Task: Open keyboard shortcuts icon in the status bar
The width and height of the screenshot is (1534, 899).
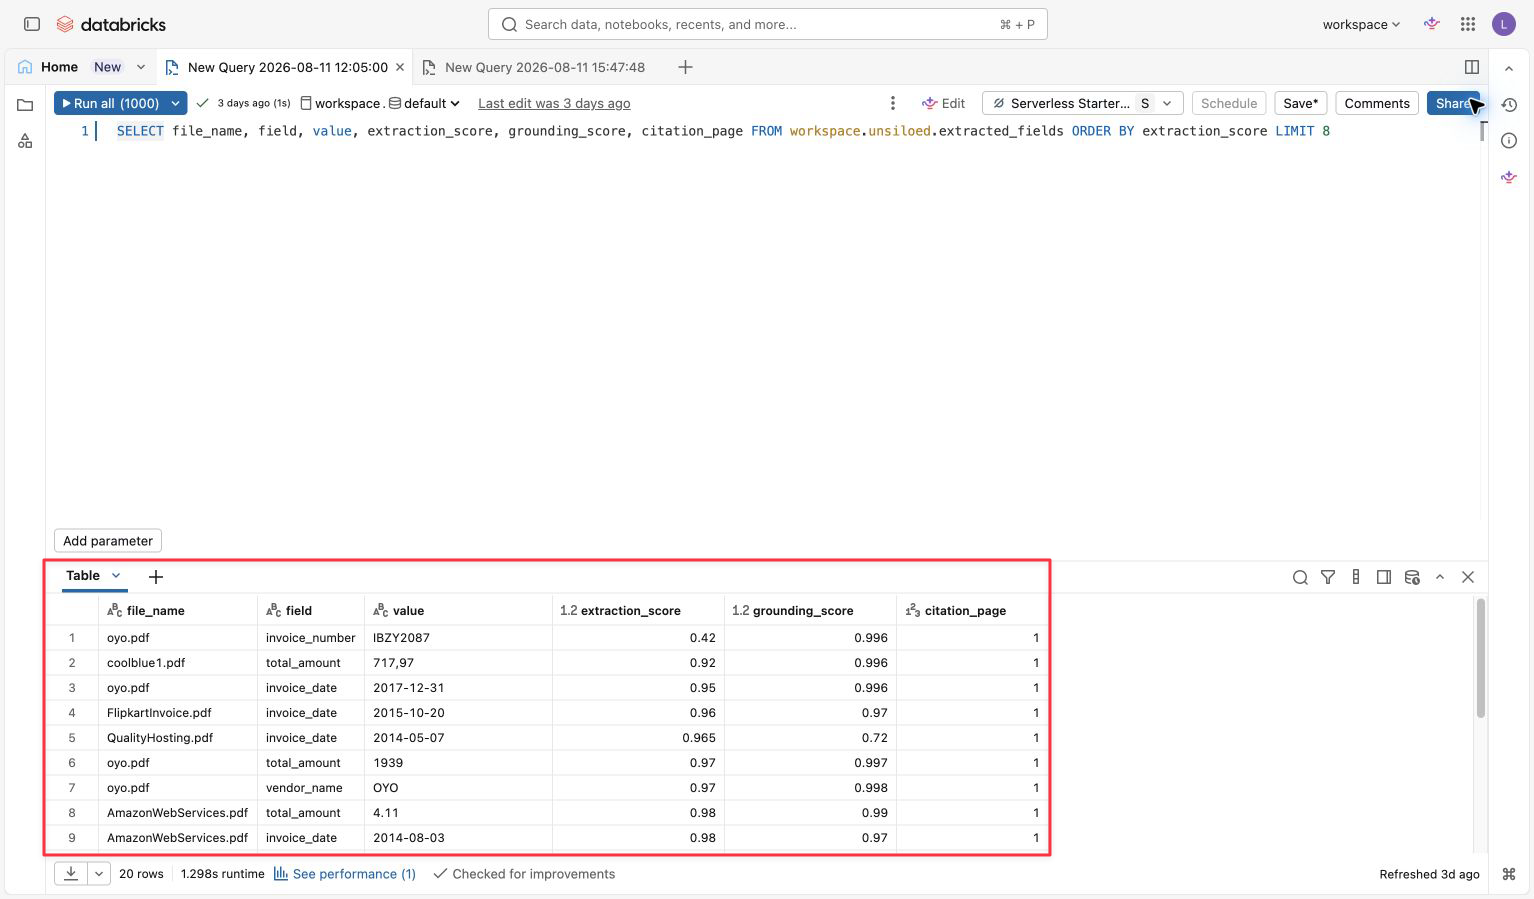Action: pyautogui.click(x=1509, y=874)
